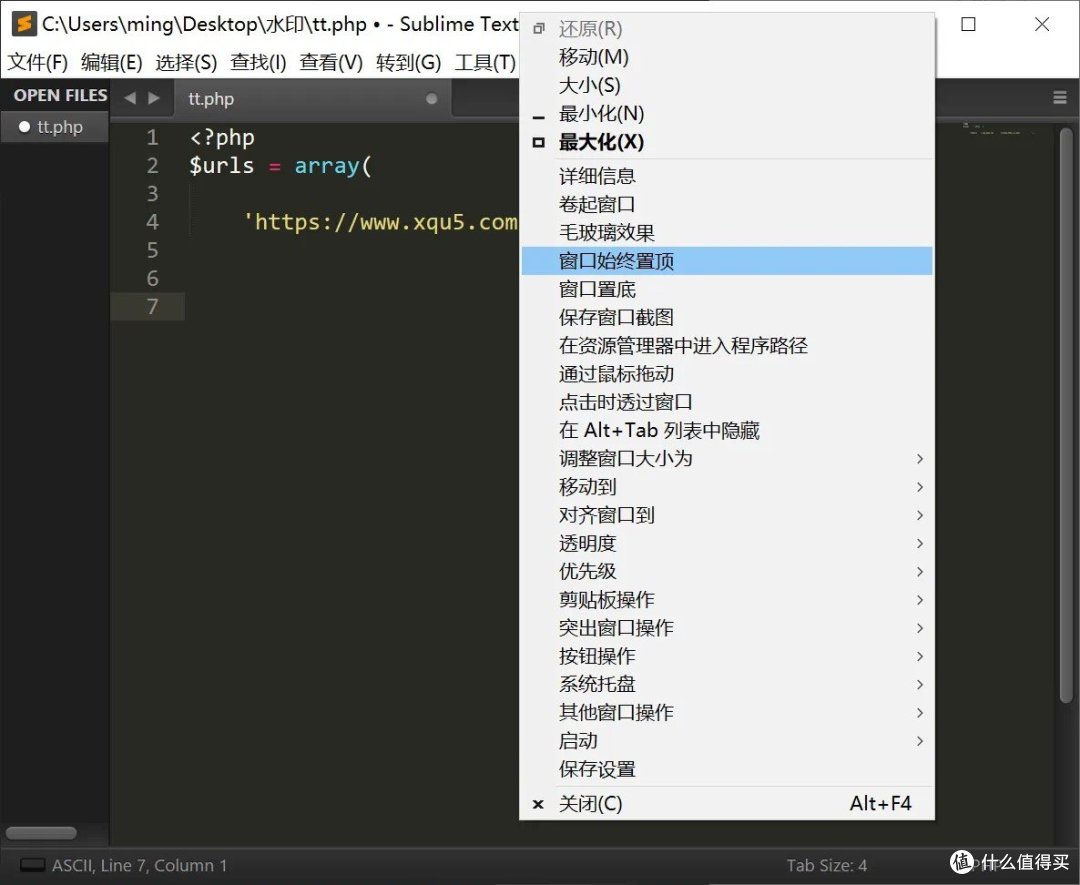The height and width of the screenshot is (885, 1080).
Task: Expand the 系统托盘 submenu
Action: (597, 684)
